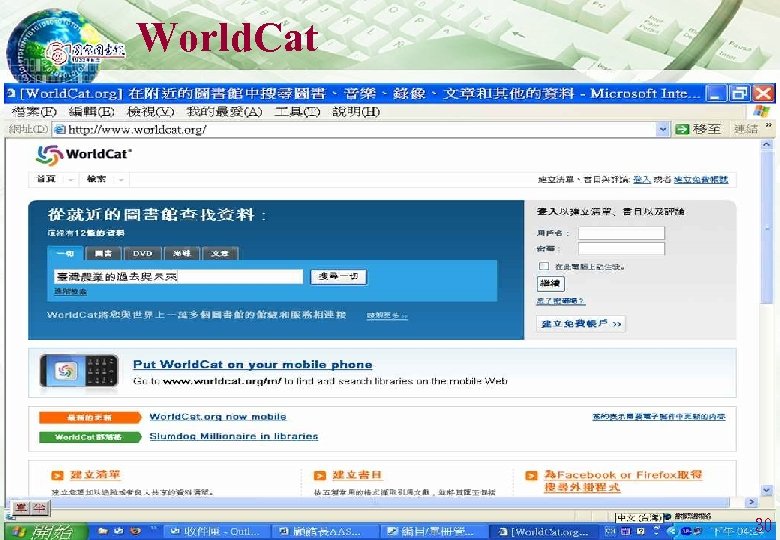Select the DVD search tab
The height and width of the screenshot is (540, 780).
point(142,254)
